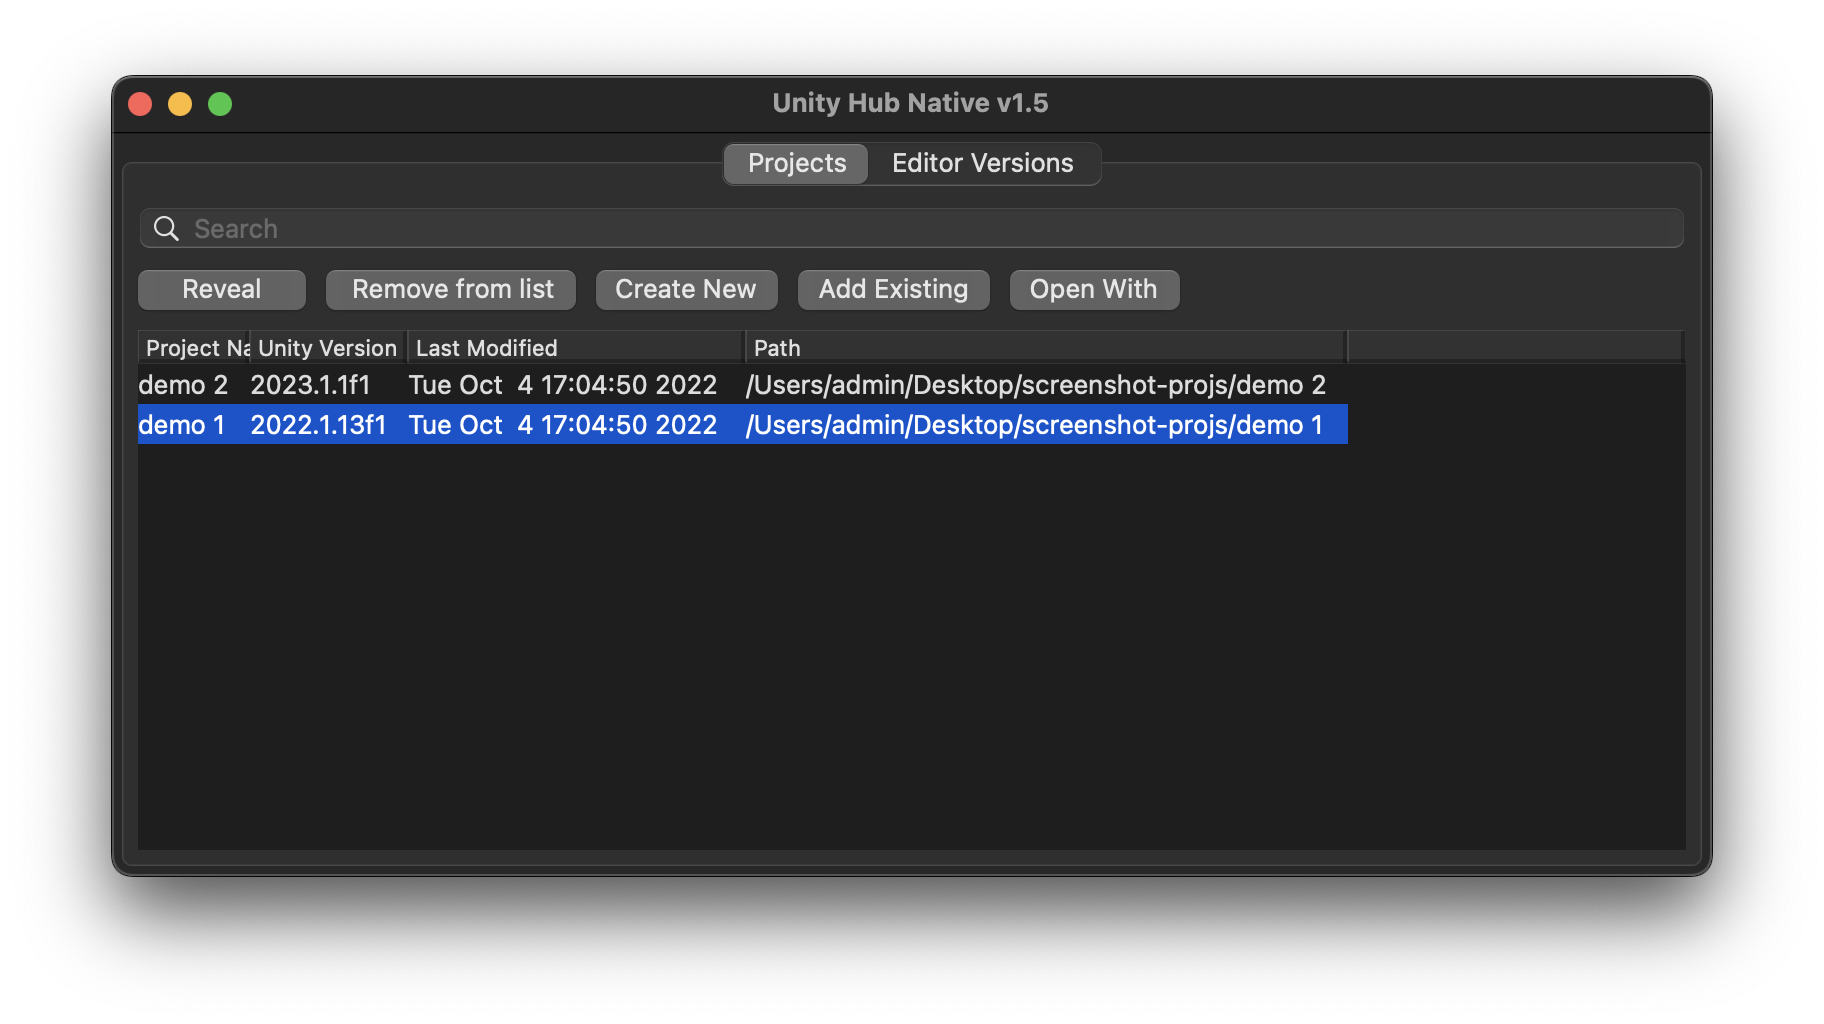Image resolution: width=1824 pixels, height=1024 pixels.
Task: Click the empty column header after Path
Action: point(1515,347)
